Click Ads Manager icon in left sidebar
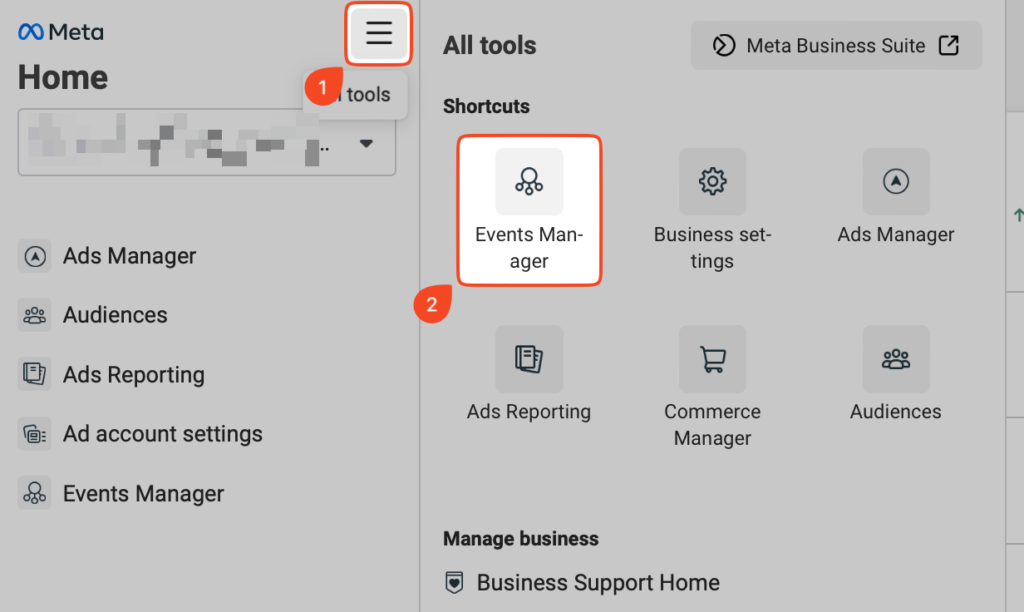Screen dimensions: 1024x612 [35, 256]
